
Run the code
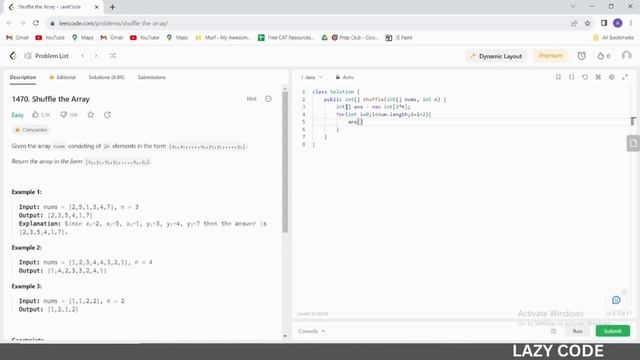pos(577,331)
